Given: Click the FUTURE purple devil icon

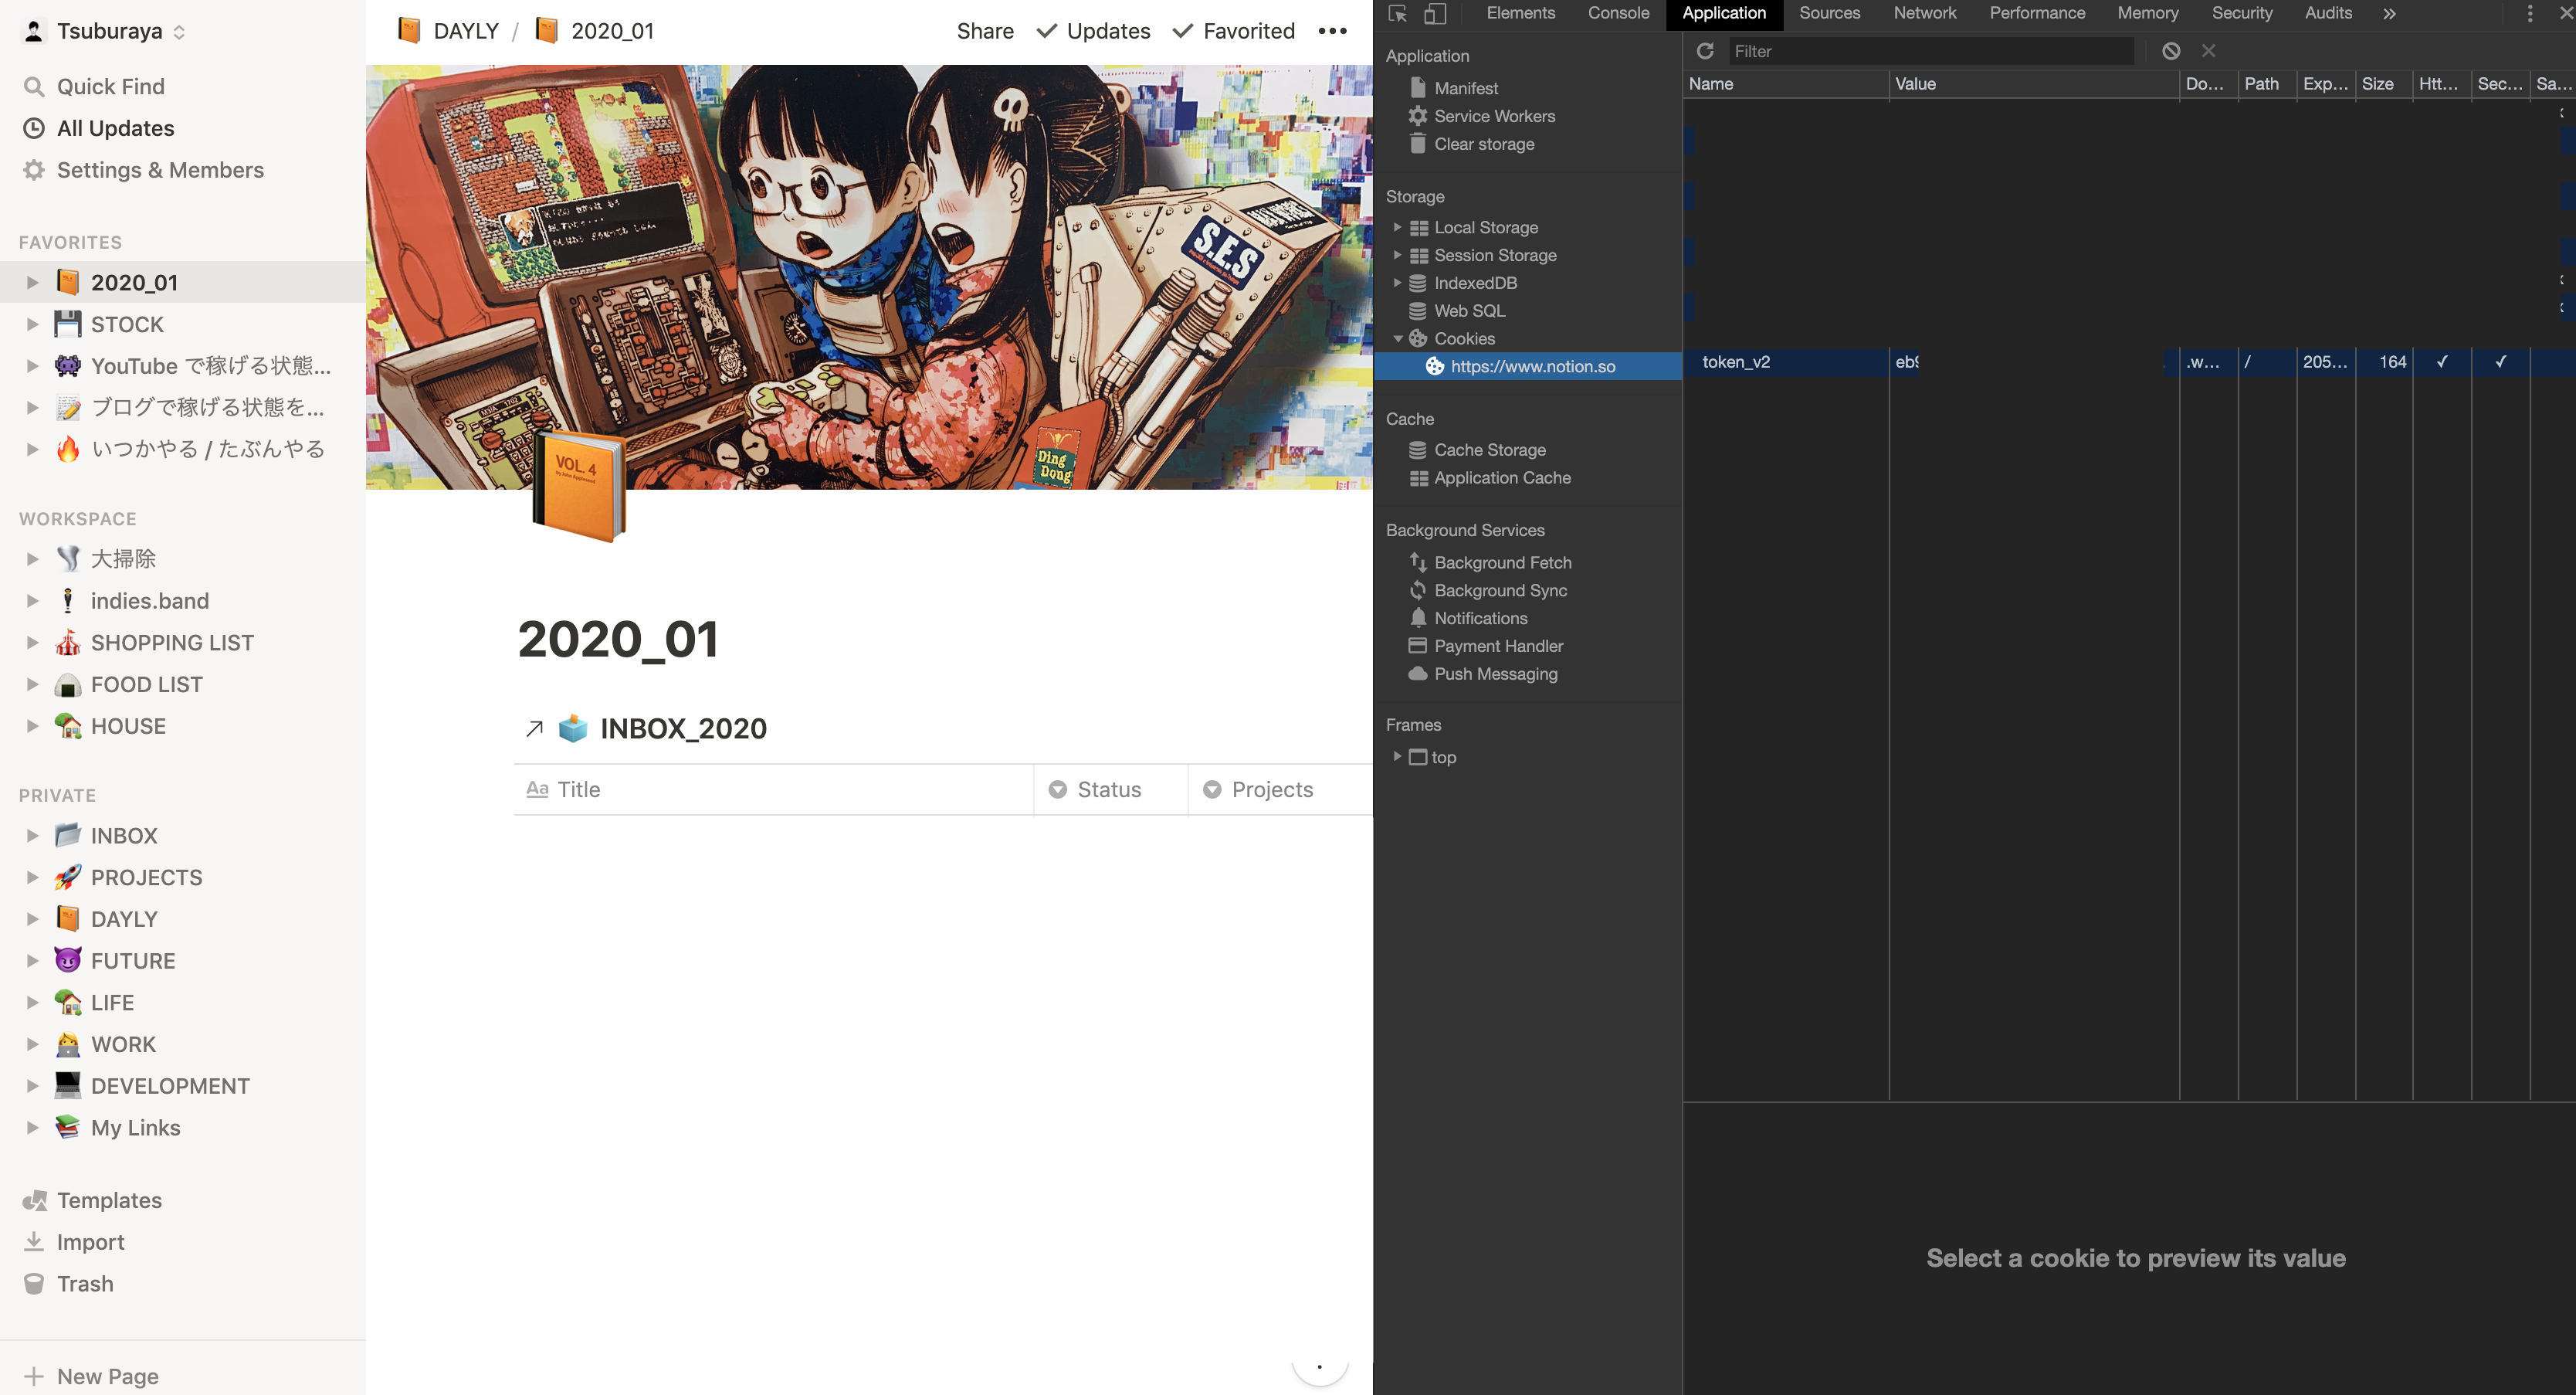Looking at the screenshot, I should pyautogui.click(x=68, y=961).
